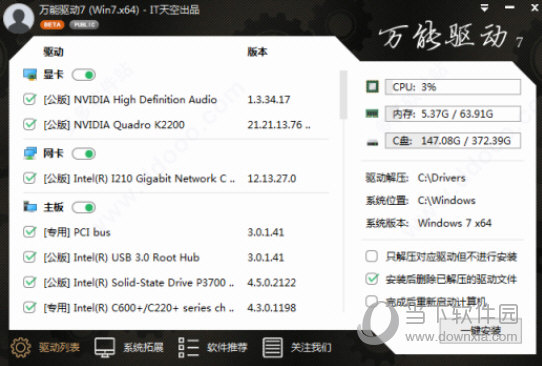Click the 主板 motherboard category icon
This screenshot has width=542, height=366.
pyautogui.click(x=30, y=207)
